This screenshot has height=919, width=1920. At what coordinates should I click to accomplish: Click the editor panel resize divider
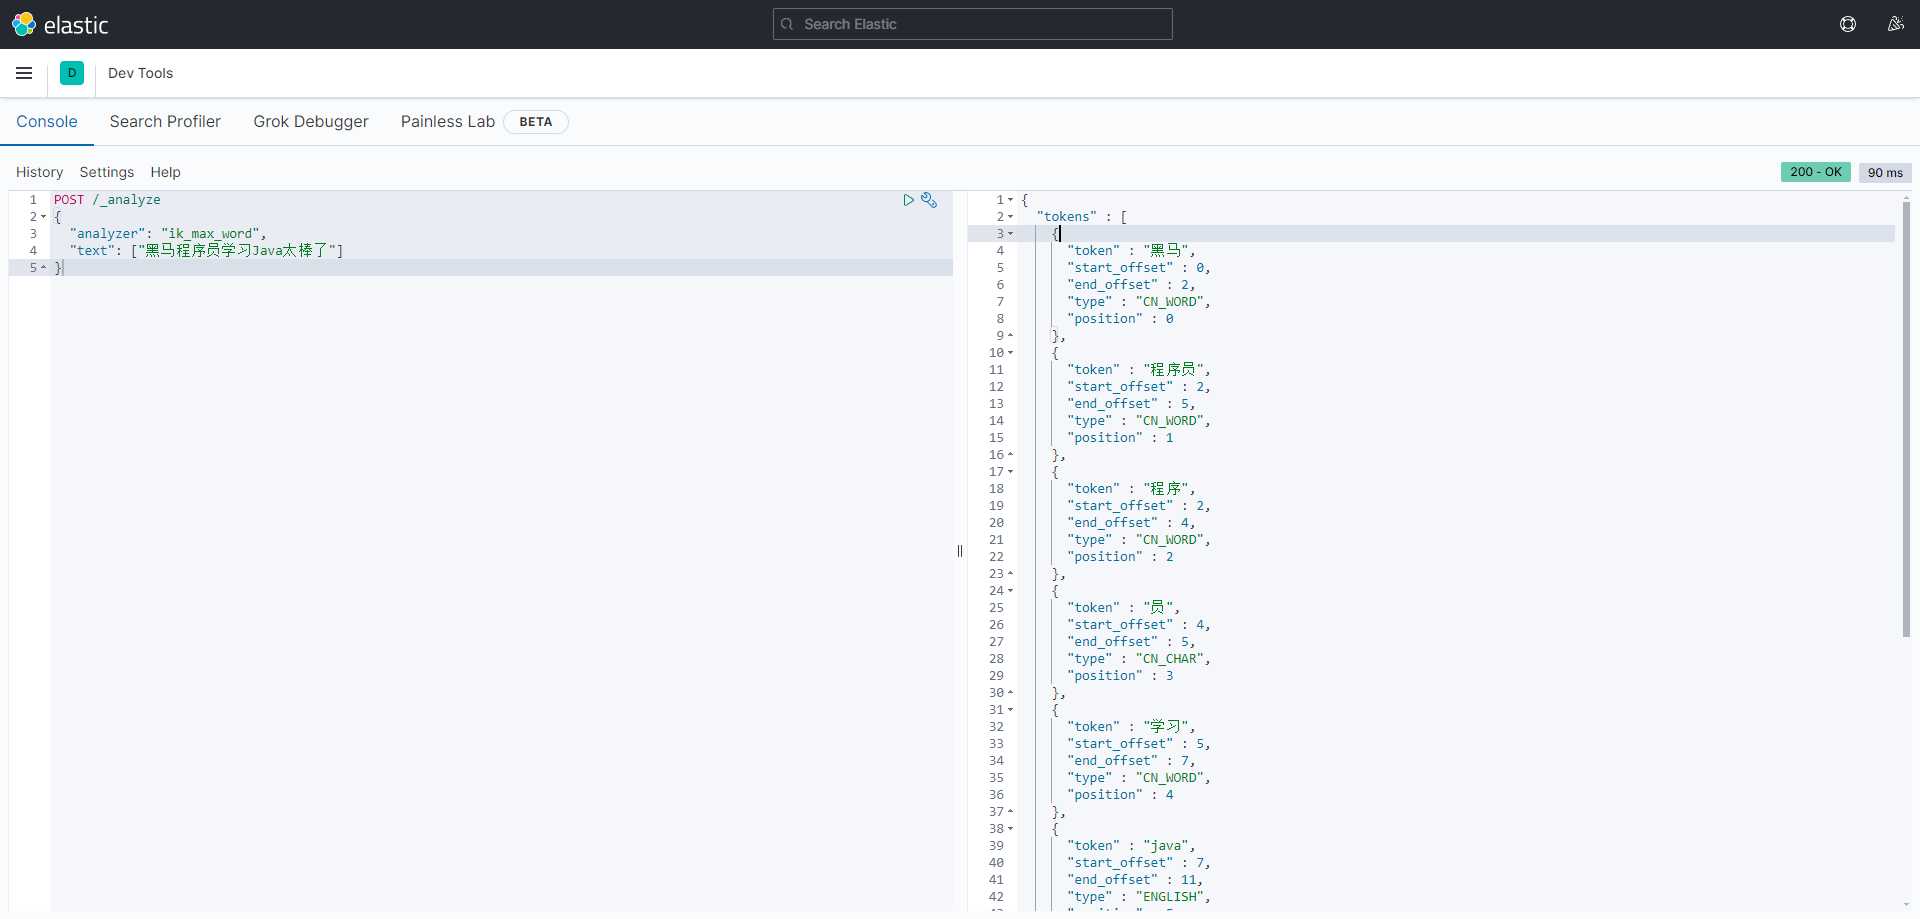pos(960,551)
